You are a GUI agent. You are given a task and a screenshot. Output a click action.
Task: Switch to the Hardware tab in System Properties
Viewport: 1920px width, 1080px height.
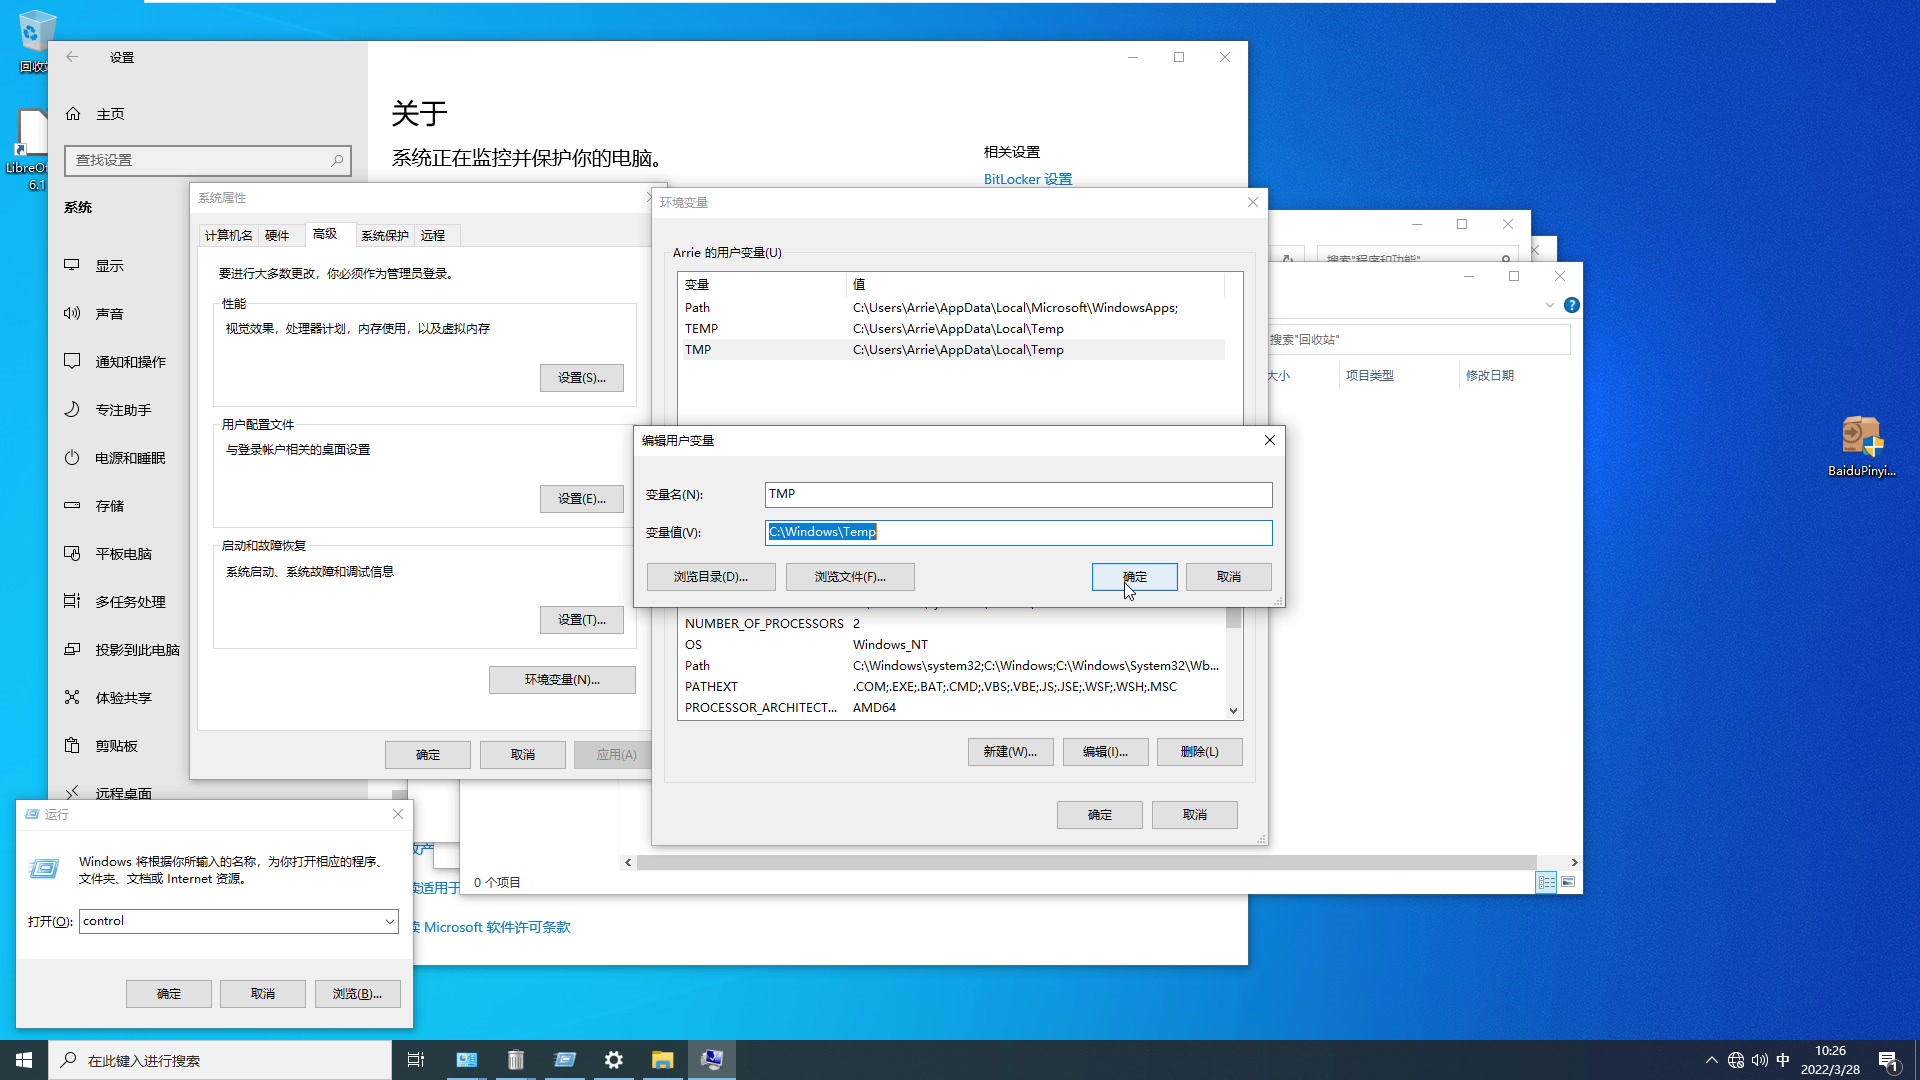click(x=277, y=236)
